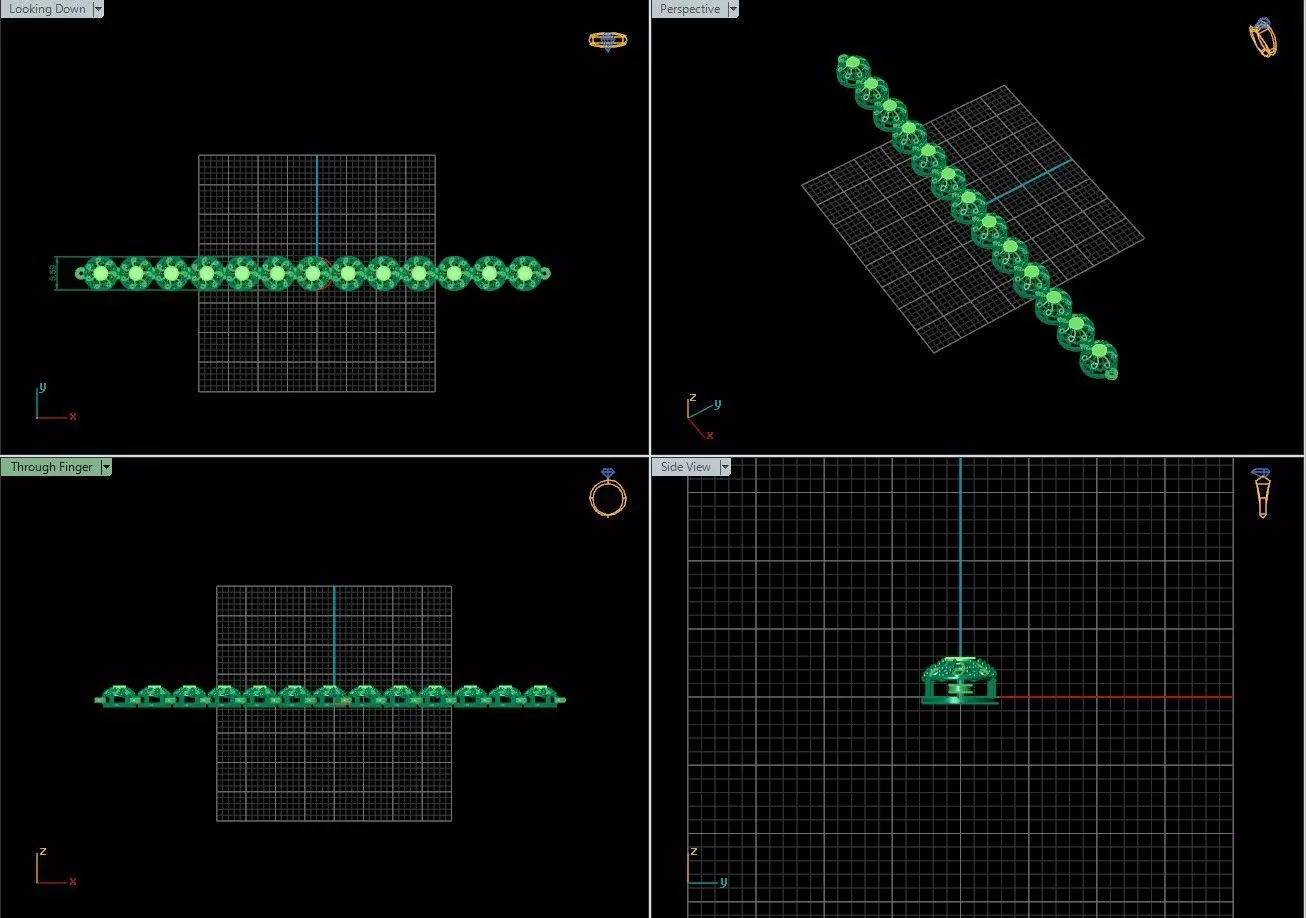Click the XY axis indicator in Looking Down viewport
The image size is (1306, 918).
[55, 401]
